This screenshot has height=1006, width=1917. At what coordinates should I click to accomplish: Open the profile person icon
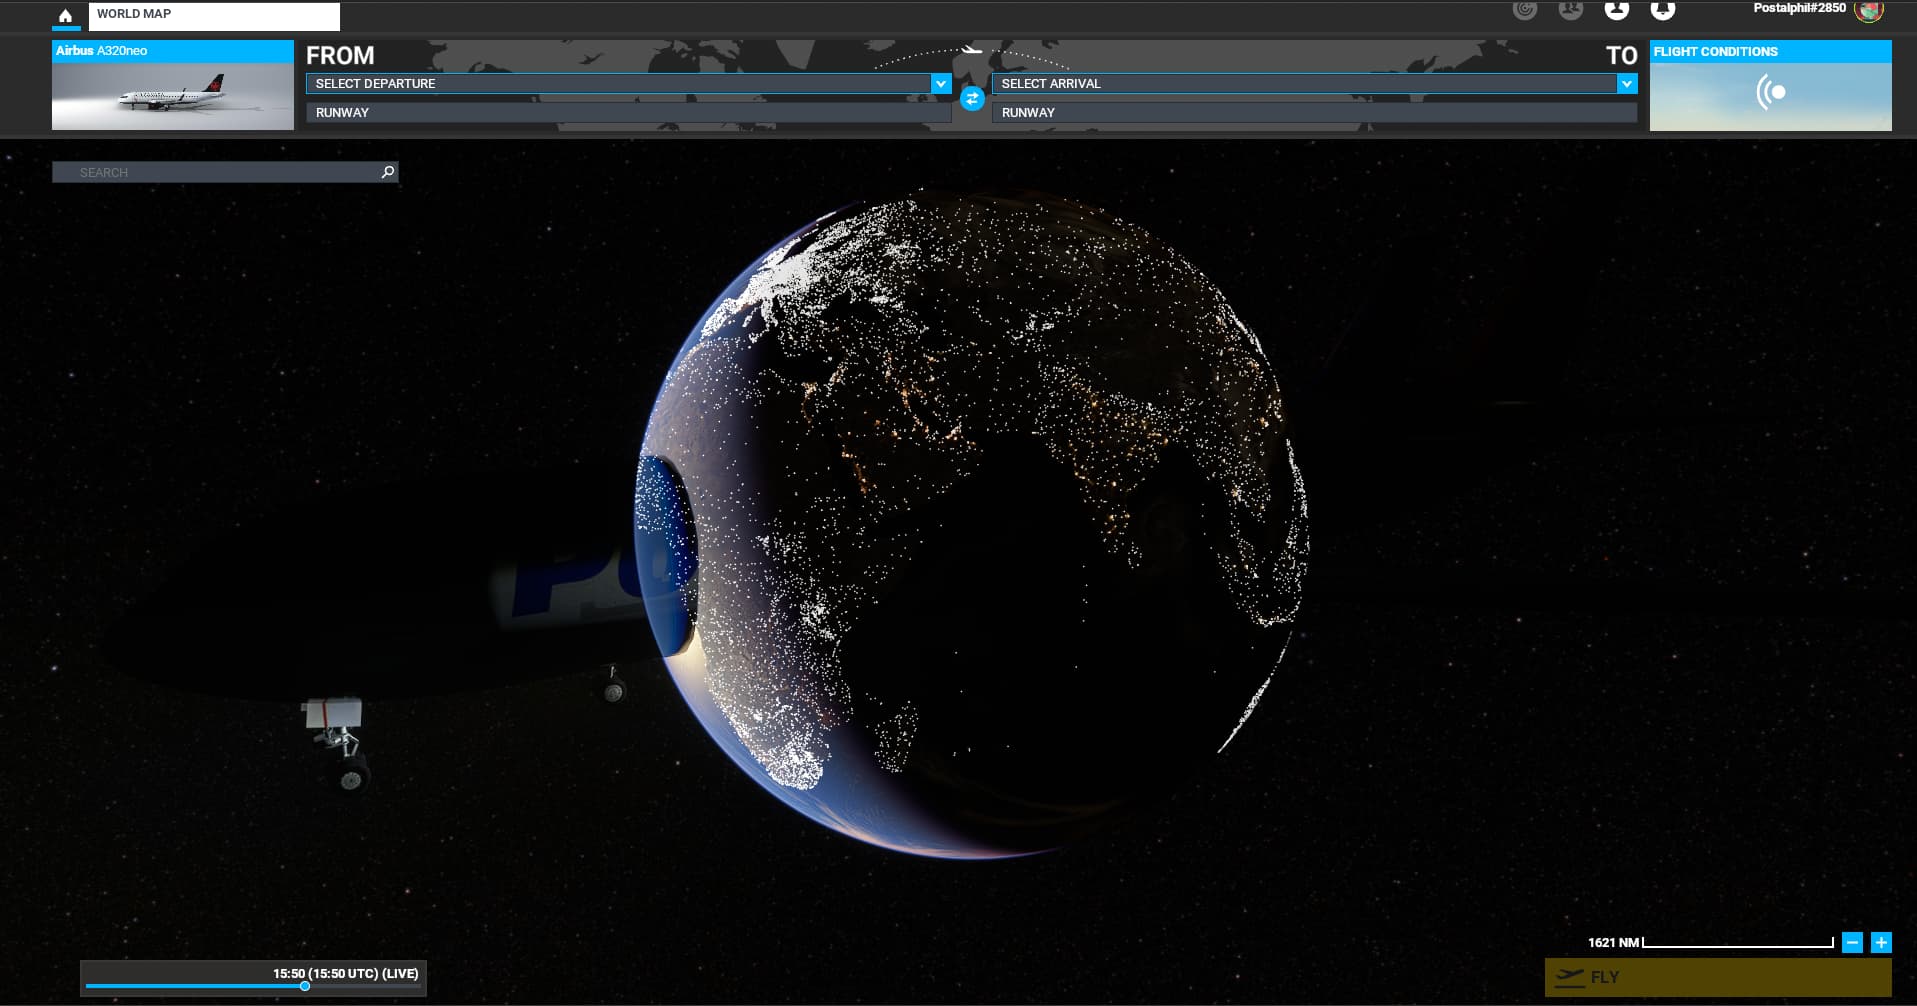[1616, 10]
